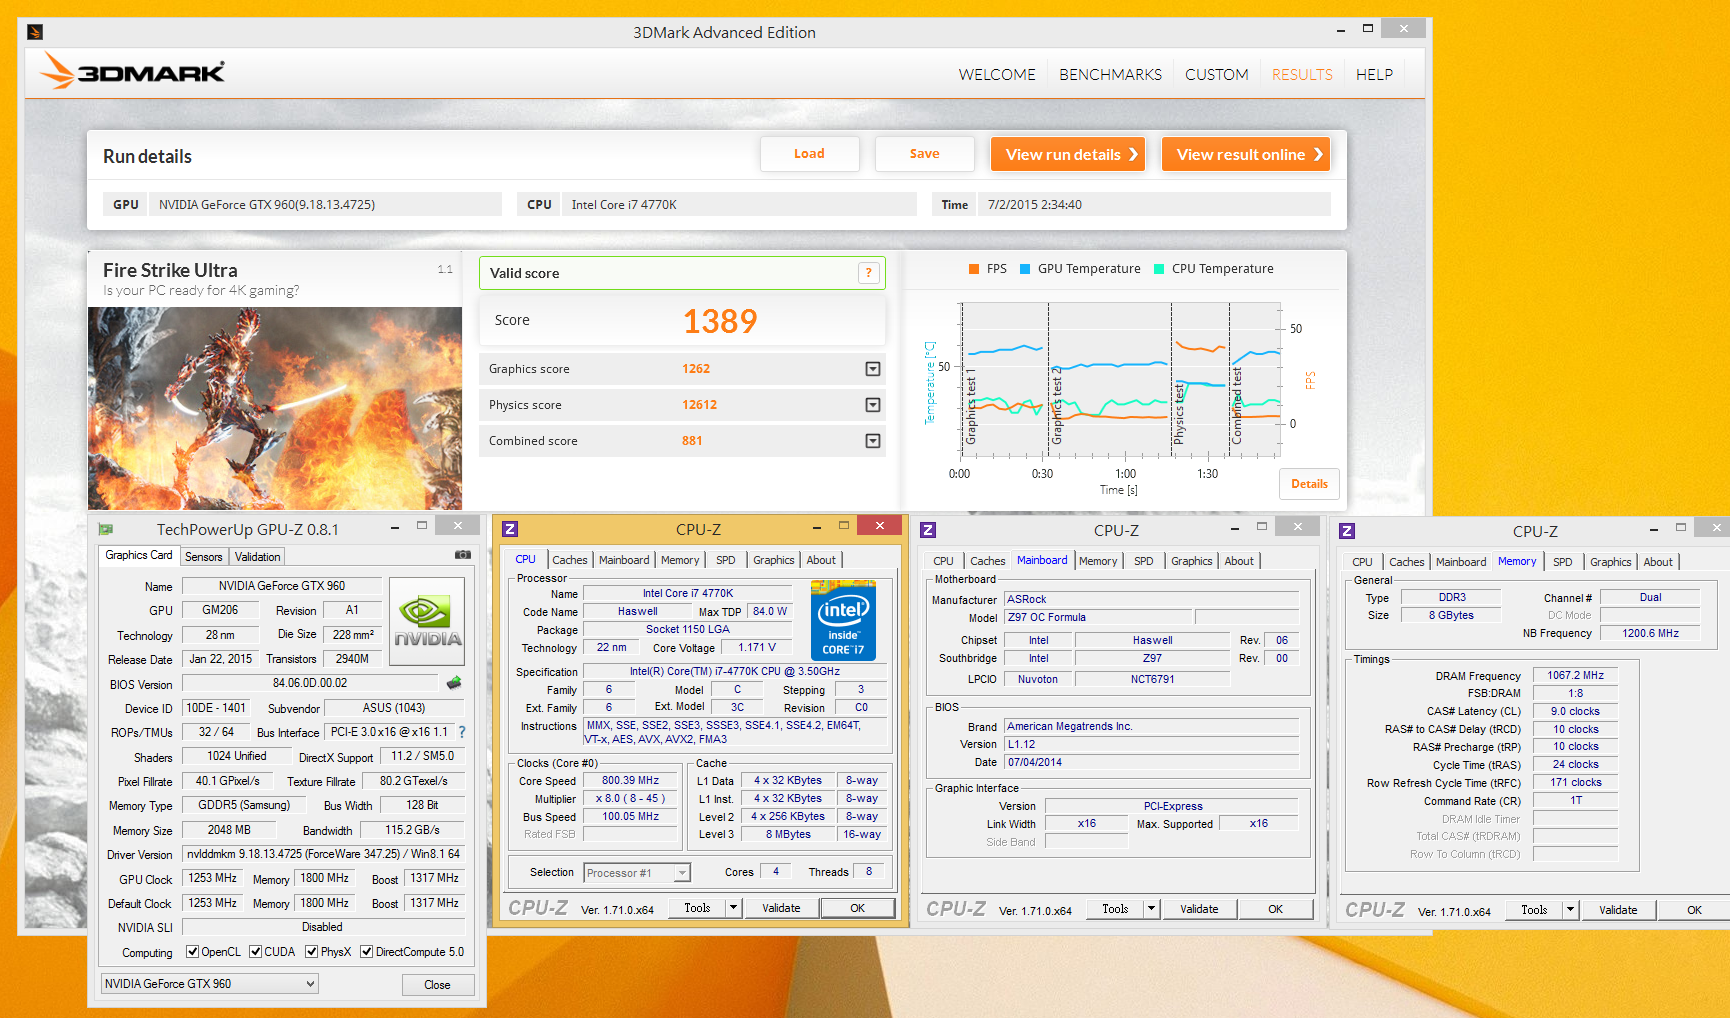The height and width of the screenshot is (1018, 1730).
Task: Click View run details button
Action: pyautogui.click(x=1068, y=154)
